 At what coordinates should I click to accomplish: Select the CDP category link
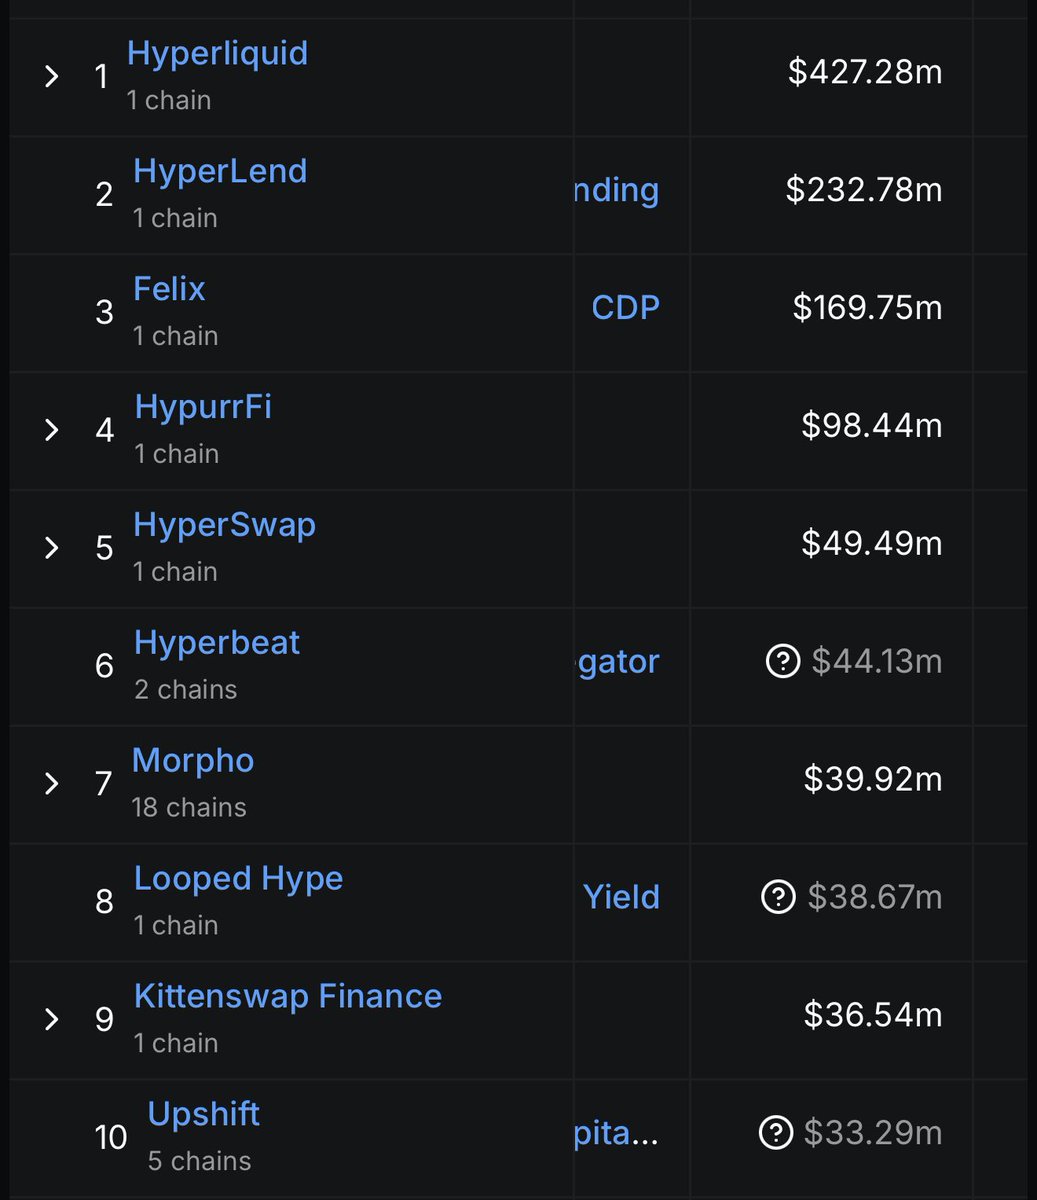click(x=626, y=307)
